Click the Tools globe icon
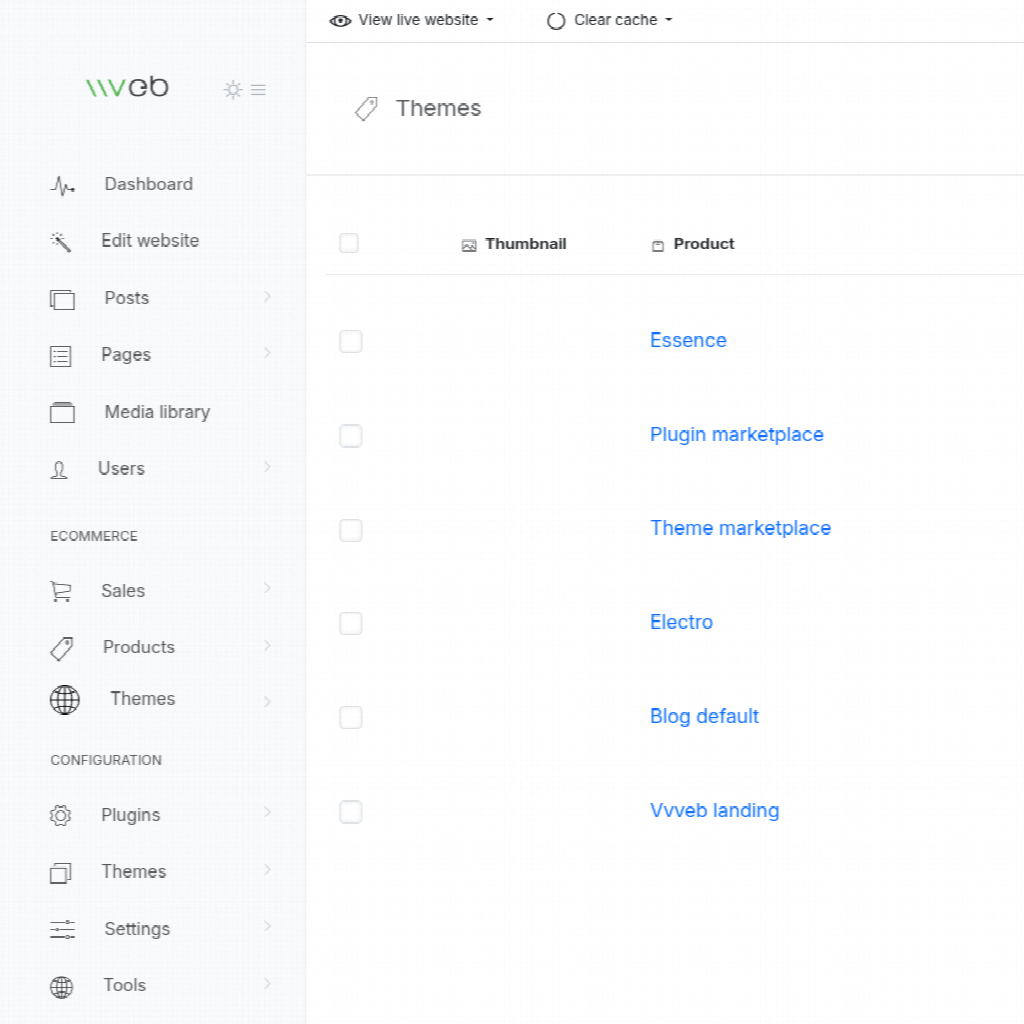 tap(62, 987)
